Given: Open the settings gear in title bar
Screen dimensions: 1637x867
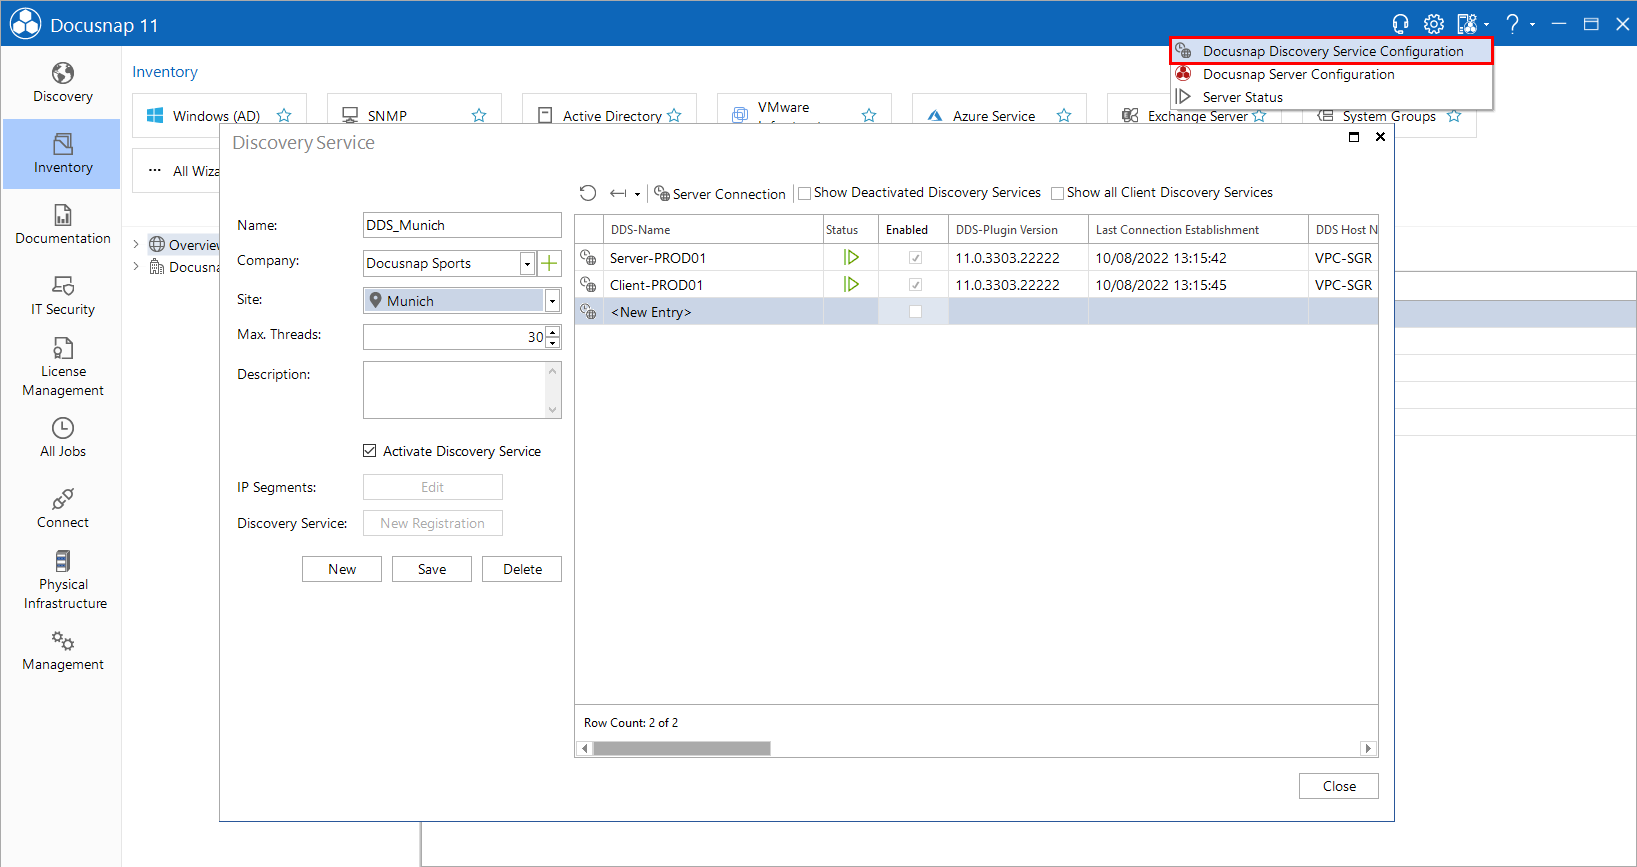Looking at the screenshot, I should tap(1434, 24).
